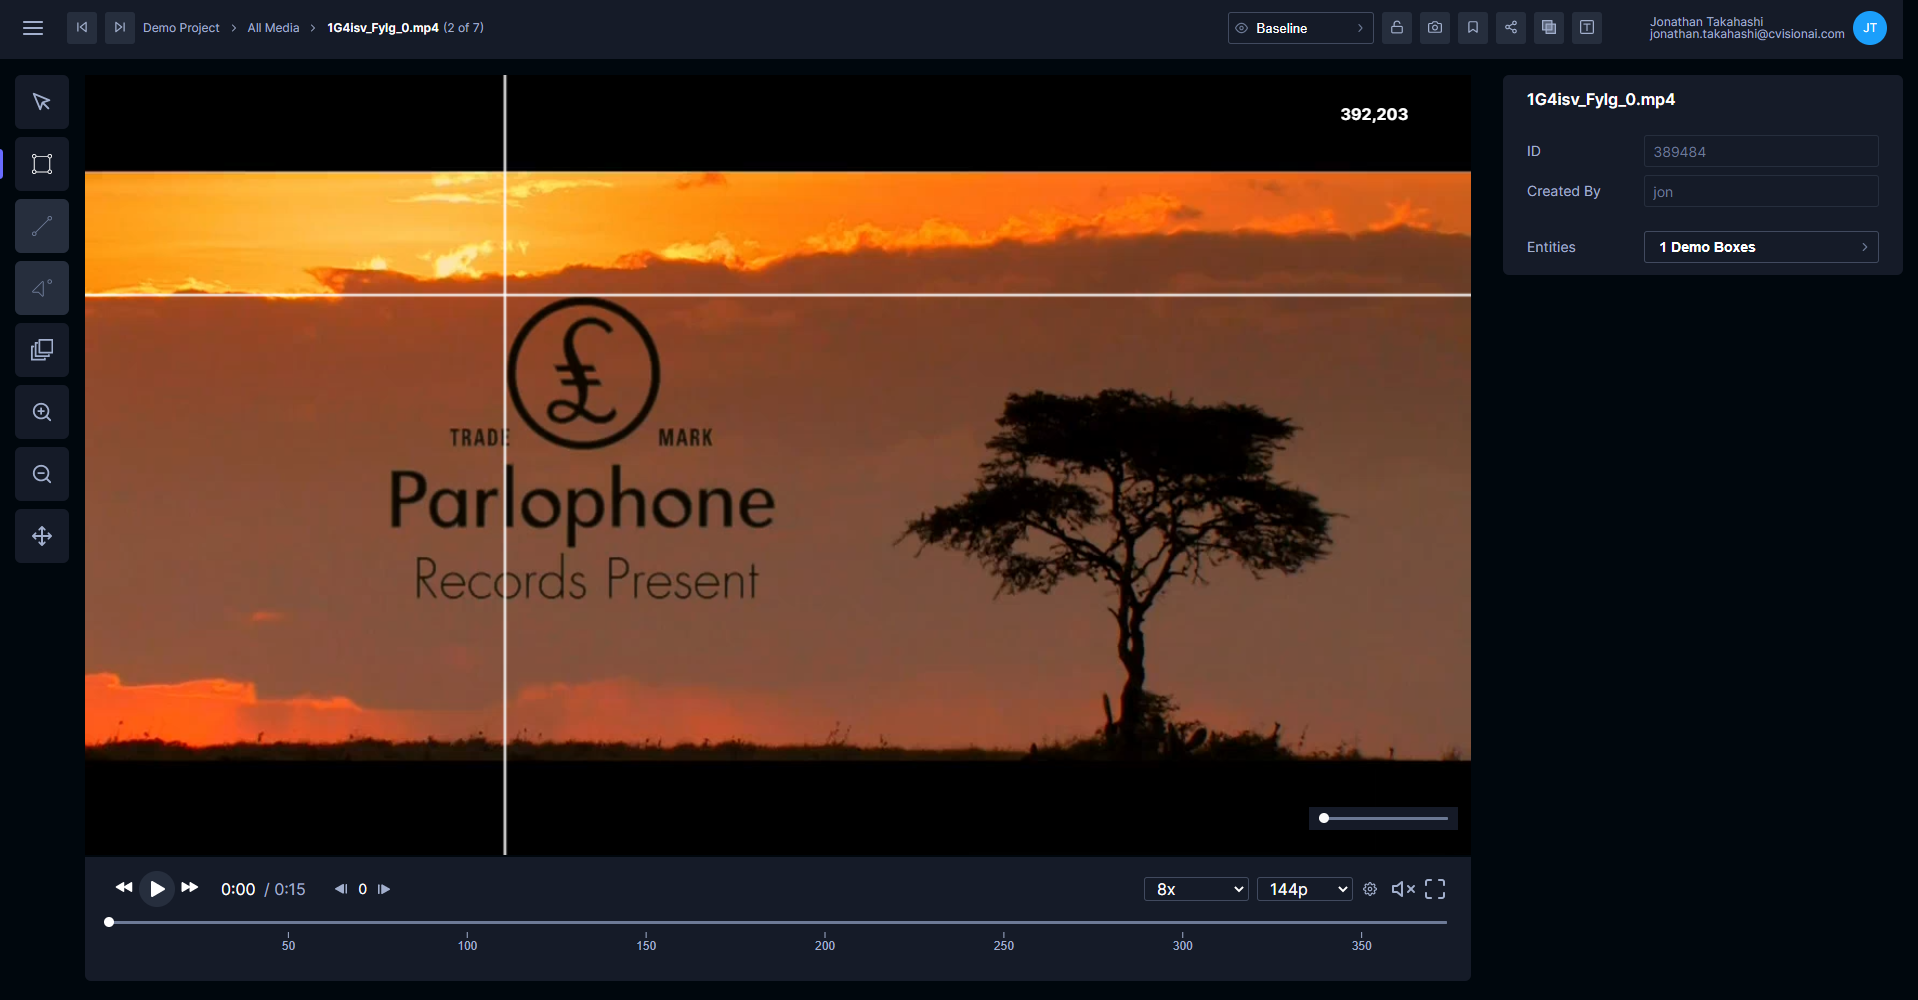Click the 0:15 total duration text
Screen dimensions: 1918x1000
tap(290, 889)
